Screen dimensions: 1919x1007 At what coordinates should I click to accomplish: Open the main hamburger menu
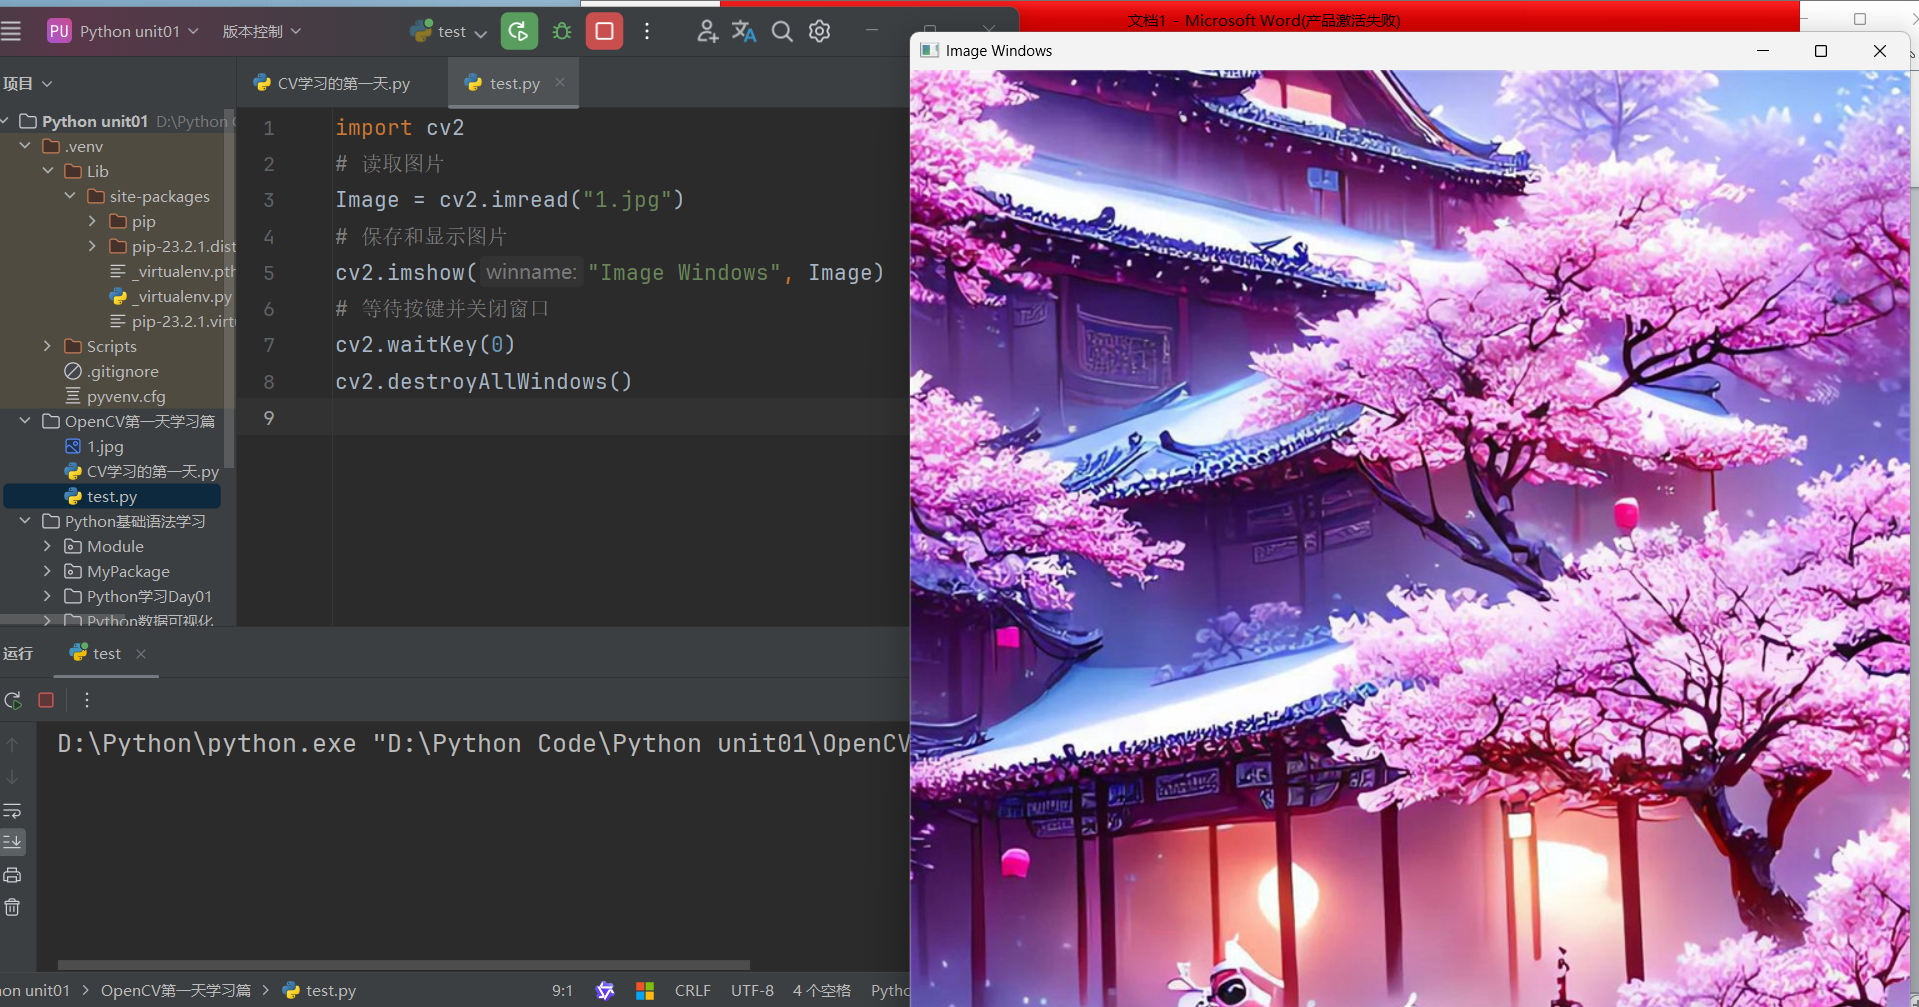tap(11, 31)
